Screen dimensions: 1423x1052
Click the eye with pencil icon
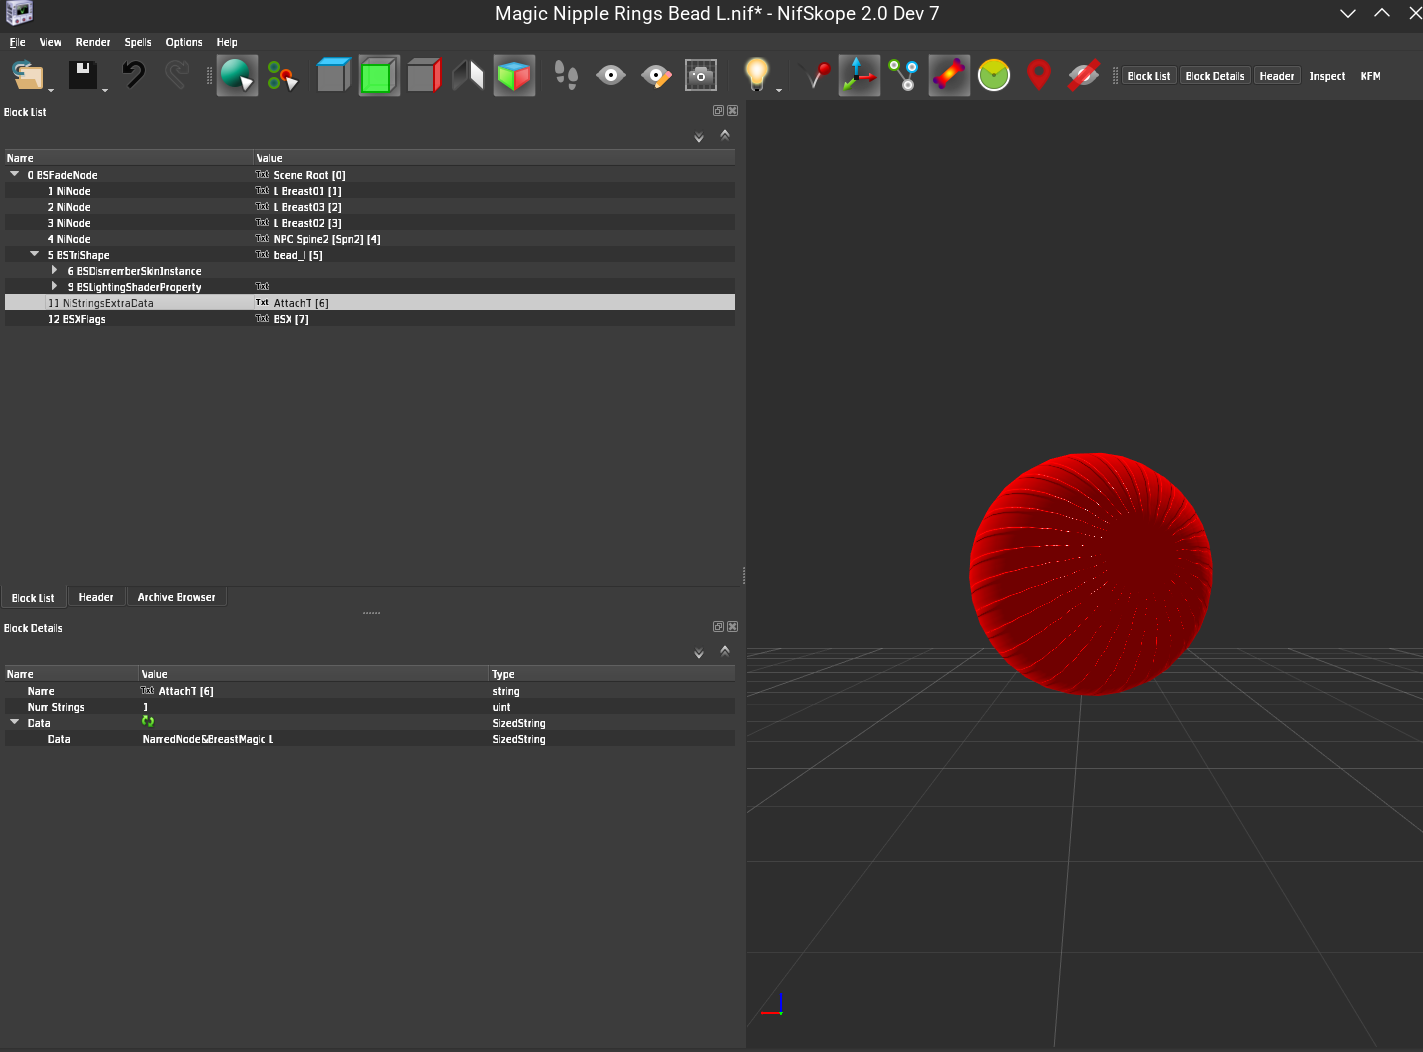(656, 76)
